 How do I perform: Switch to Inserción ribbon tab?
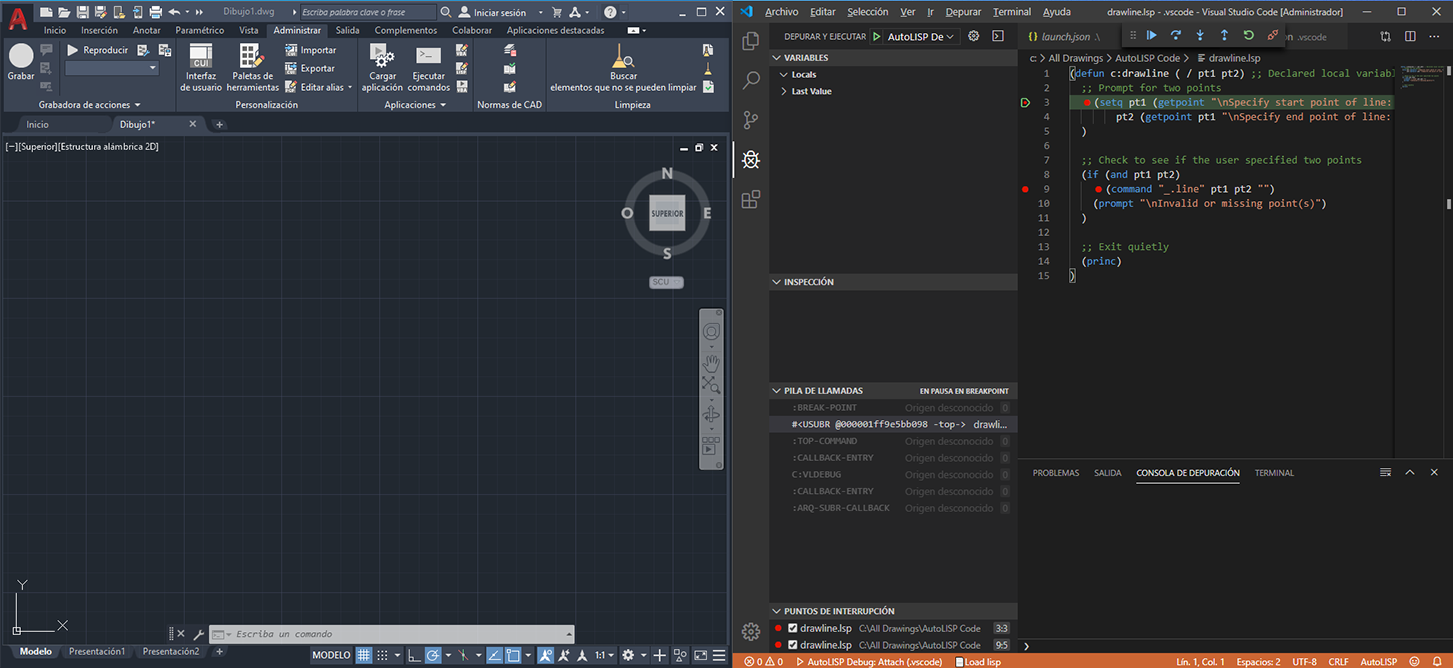pos(99,30)
